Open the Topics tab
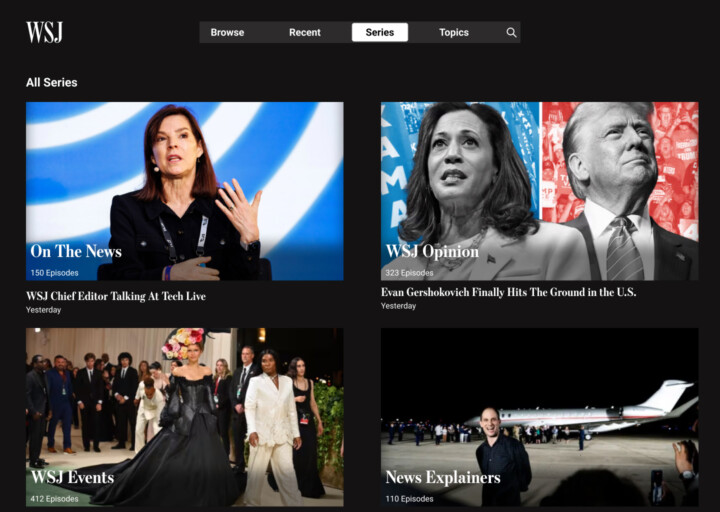The width and height of the screenshot is (720, 512). pyautogui.click(x=454, y=33)
